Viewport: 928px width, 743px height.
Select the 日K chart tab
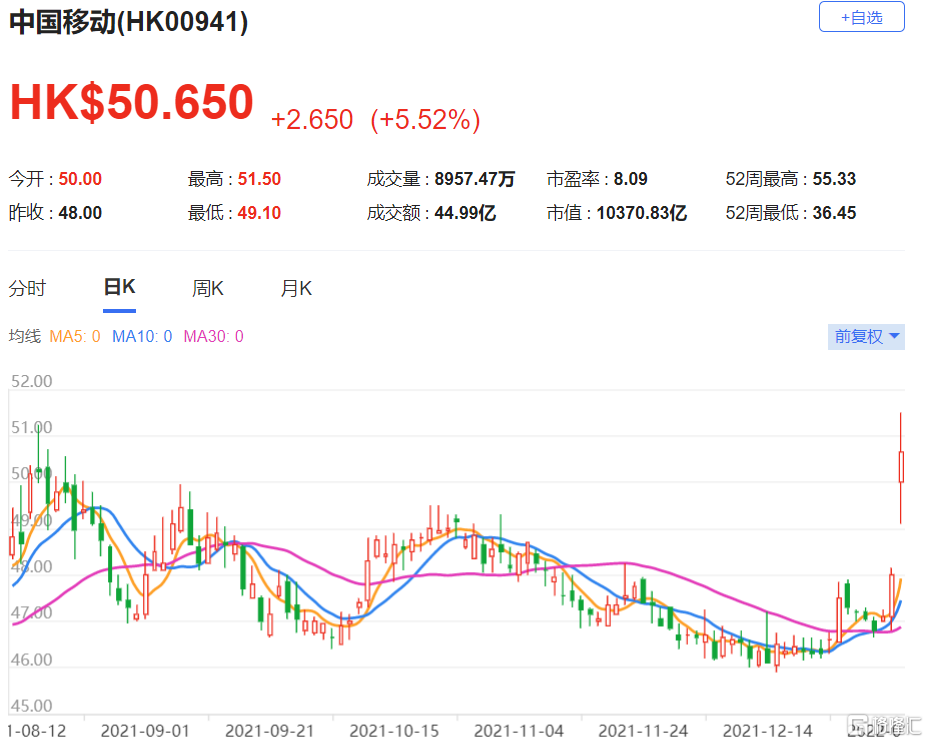point(119,288)
